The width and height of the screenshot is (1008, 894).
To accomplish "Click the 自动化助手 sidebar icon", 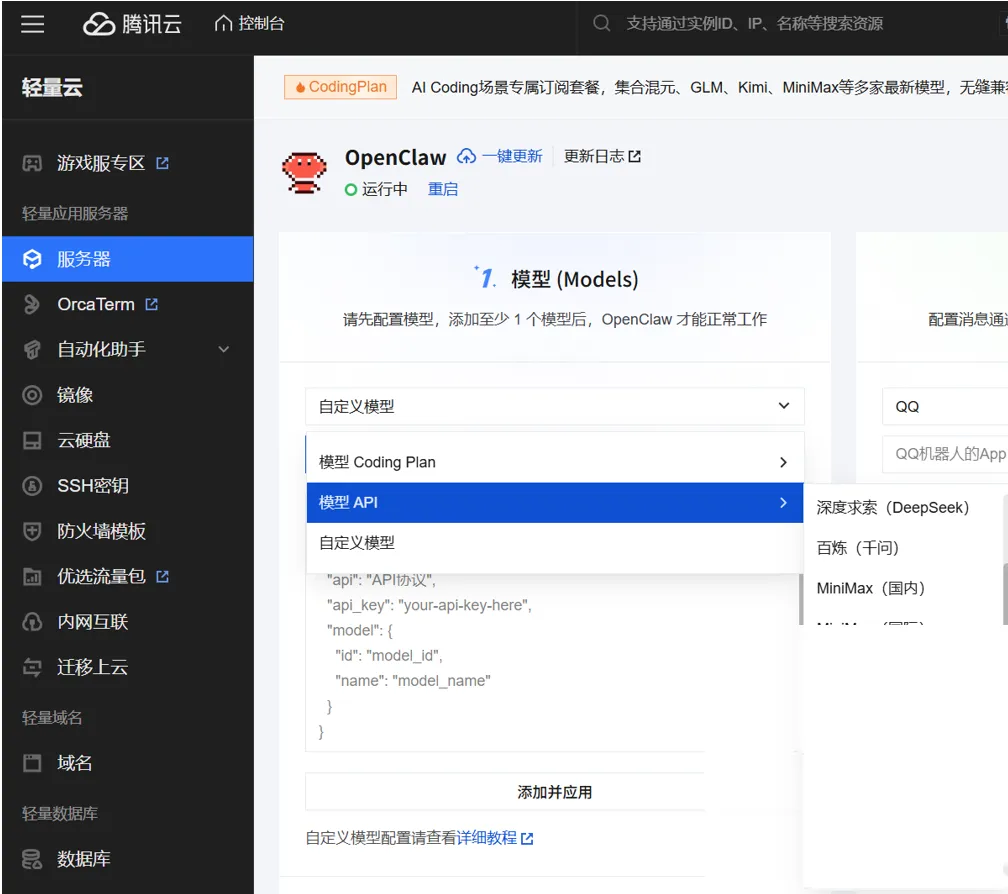I will pyautogui.click(x=32, y=350).
